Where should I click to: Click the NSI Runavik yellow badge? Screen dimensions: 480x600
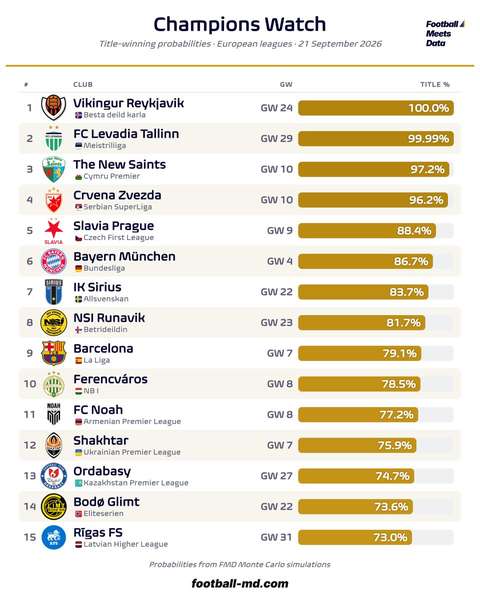pos(54,322)
